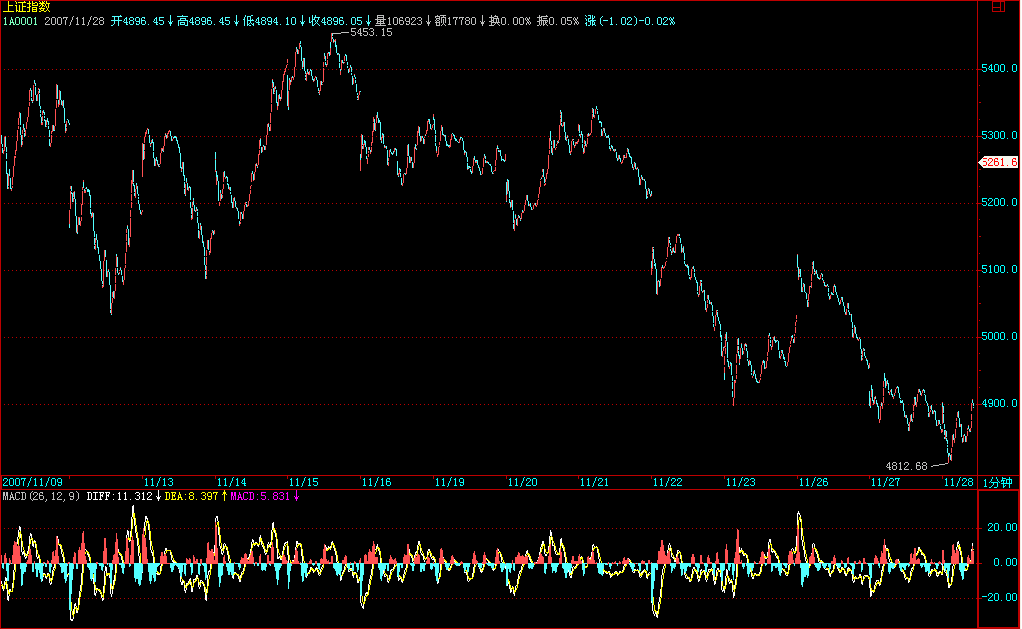Click the 4812.68 low price annotation
The height and width of the screenshot is (629, 1022).
coord(907,466)
